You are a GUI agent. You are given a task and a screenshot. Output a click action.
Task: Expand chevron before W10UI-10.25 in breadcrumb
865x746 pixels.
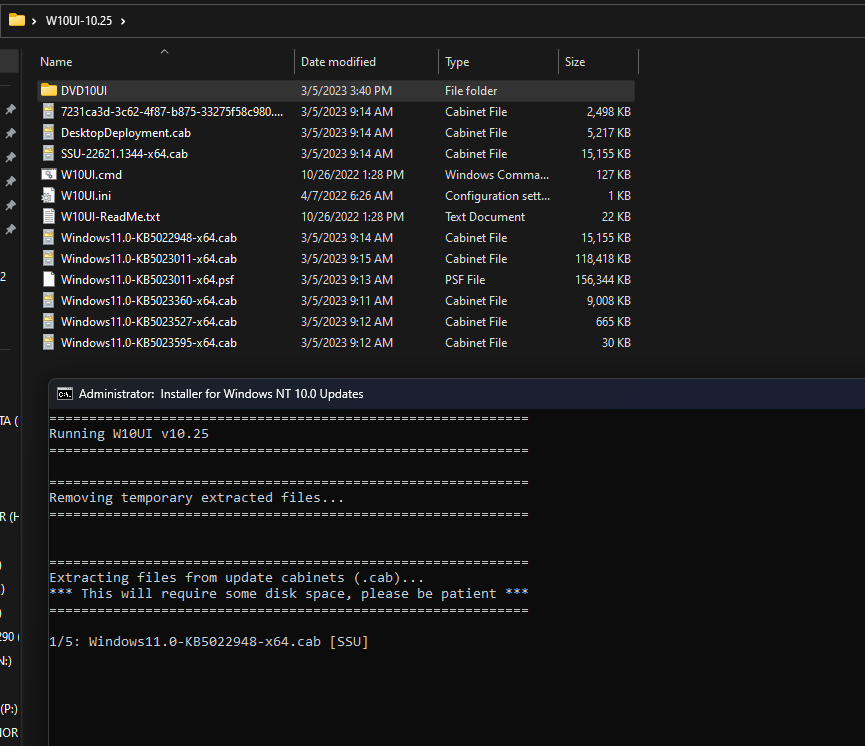point(34,21)
